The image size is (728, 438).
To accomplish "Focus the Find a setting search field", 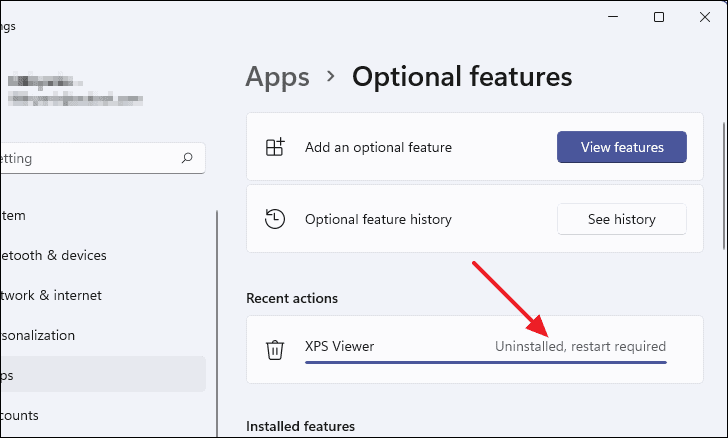I will tap(102, 158).
